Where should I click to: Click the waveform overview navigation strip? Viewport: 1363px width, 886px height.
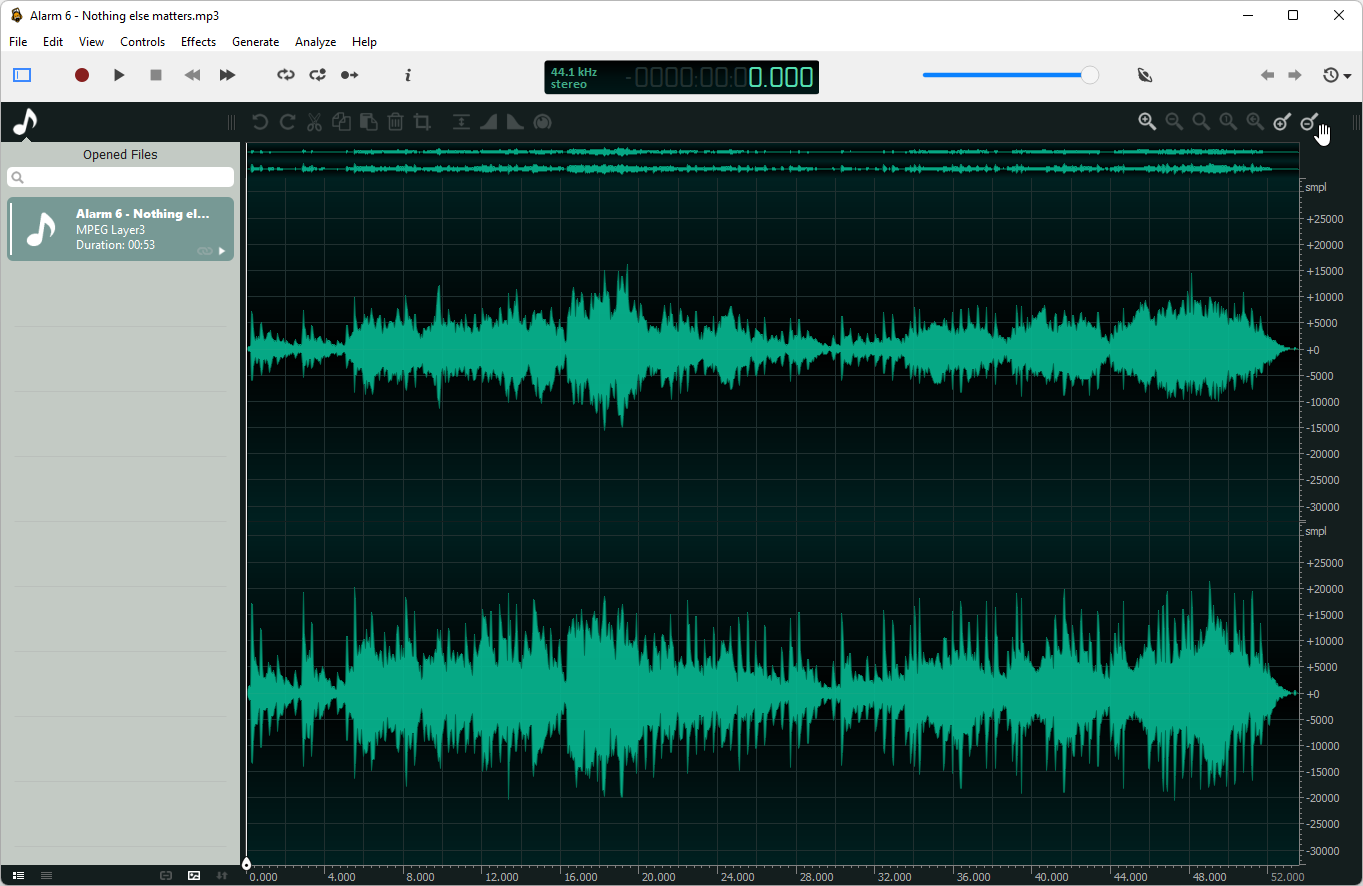coord(772,160)
